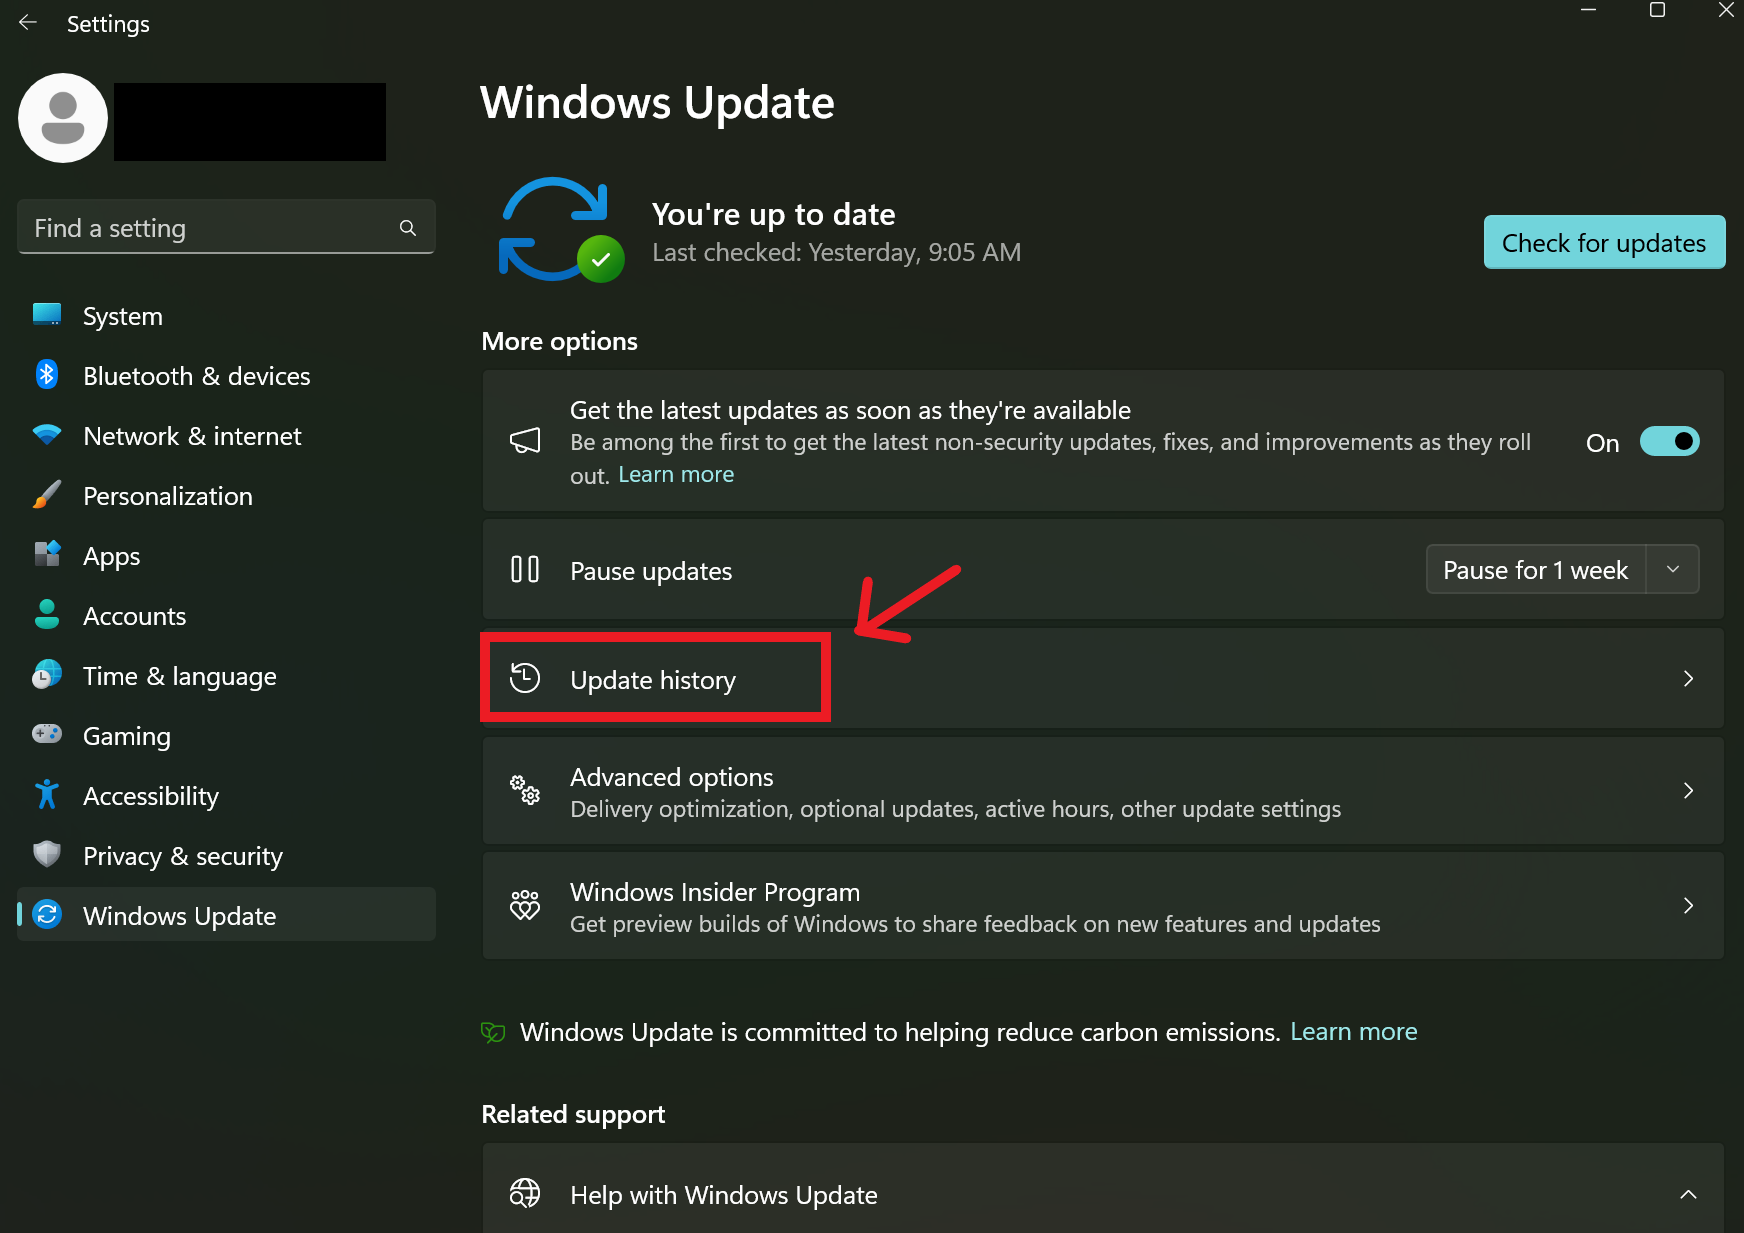Turn off get latest updates toggle
This screenshot has width=1744, height=1233.
pyautogui.click(x=1669, y=442)
